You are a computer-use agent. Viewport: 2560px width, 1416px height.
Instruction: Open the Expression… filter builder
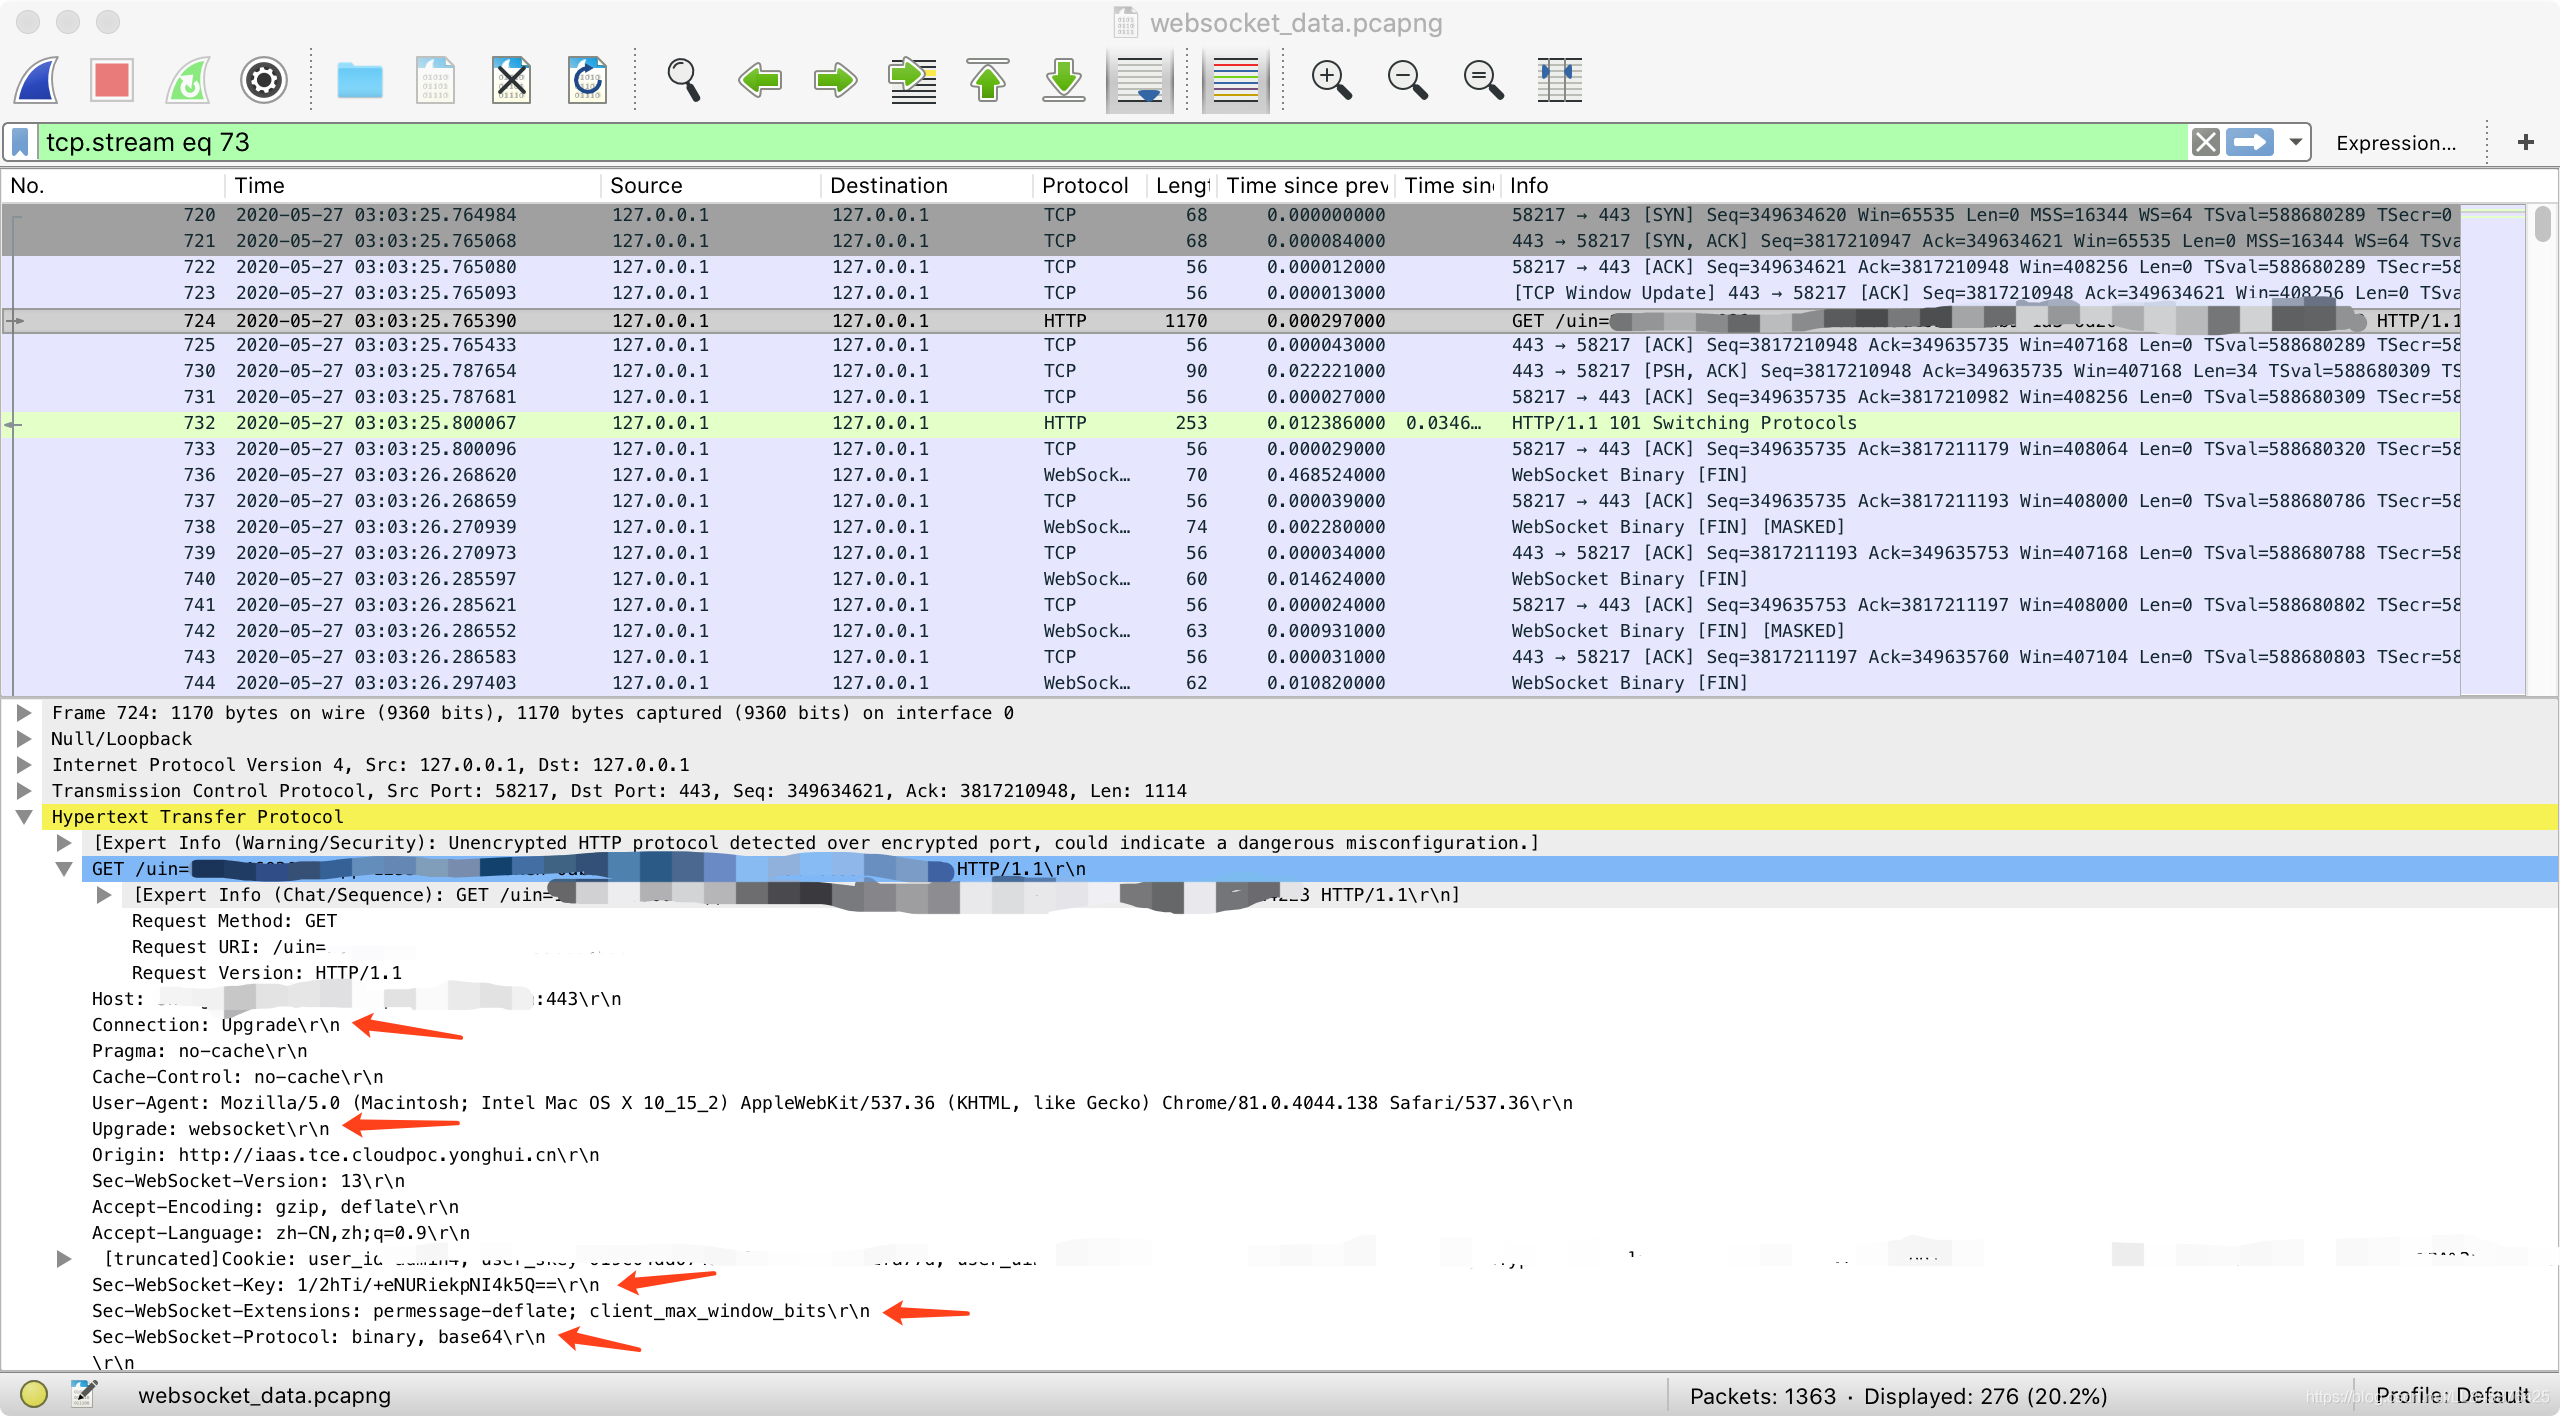pos(2395,143)
